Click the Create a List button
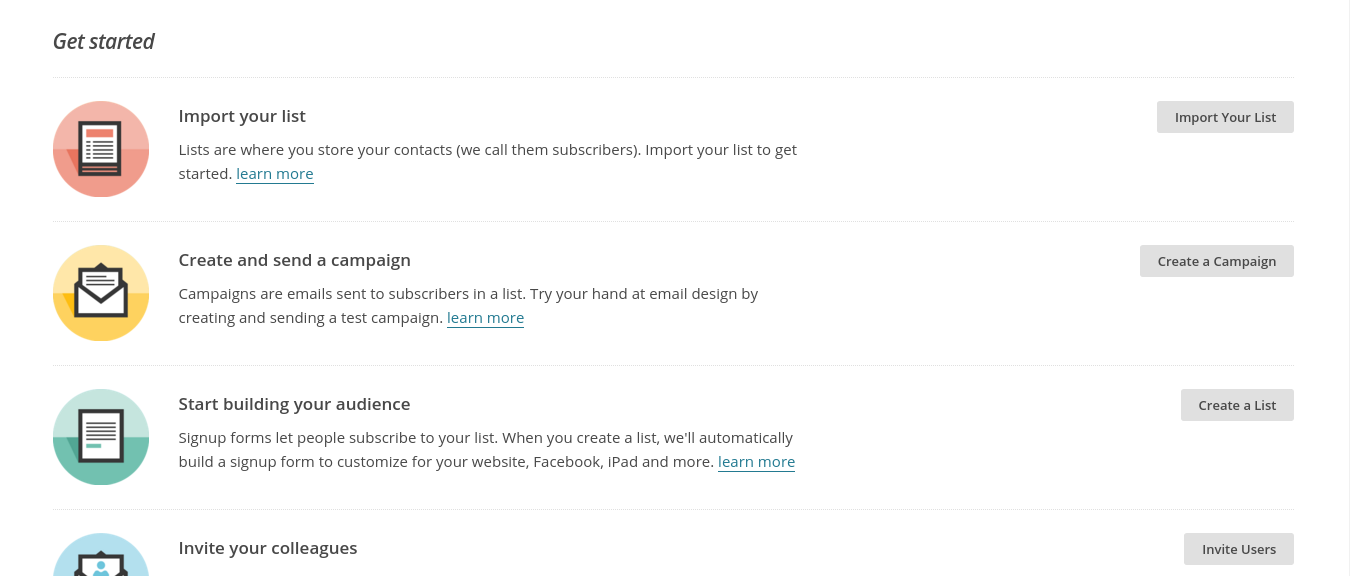 pos(1237,405)
